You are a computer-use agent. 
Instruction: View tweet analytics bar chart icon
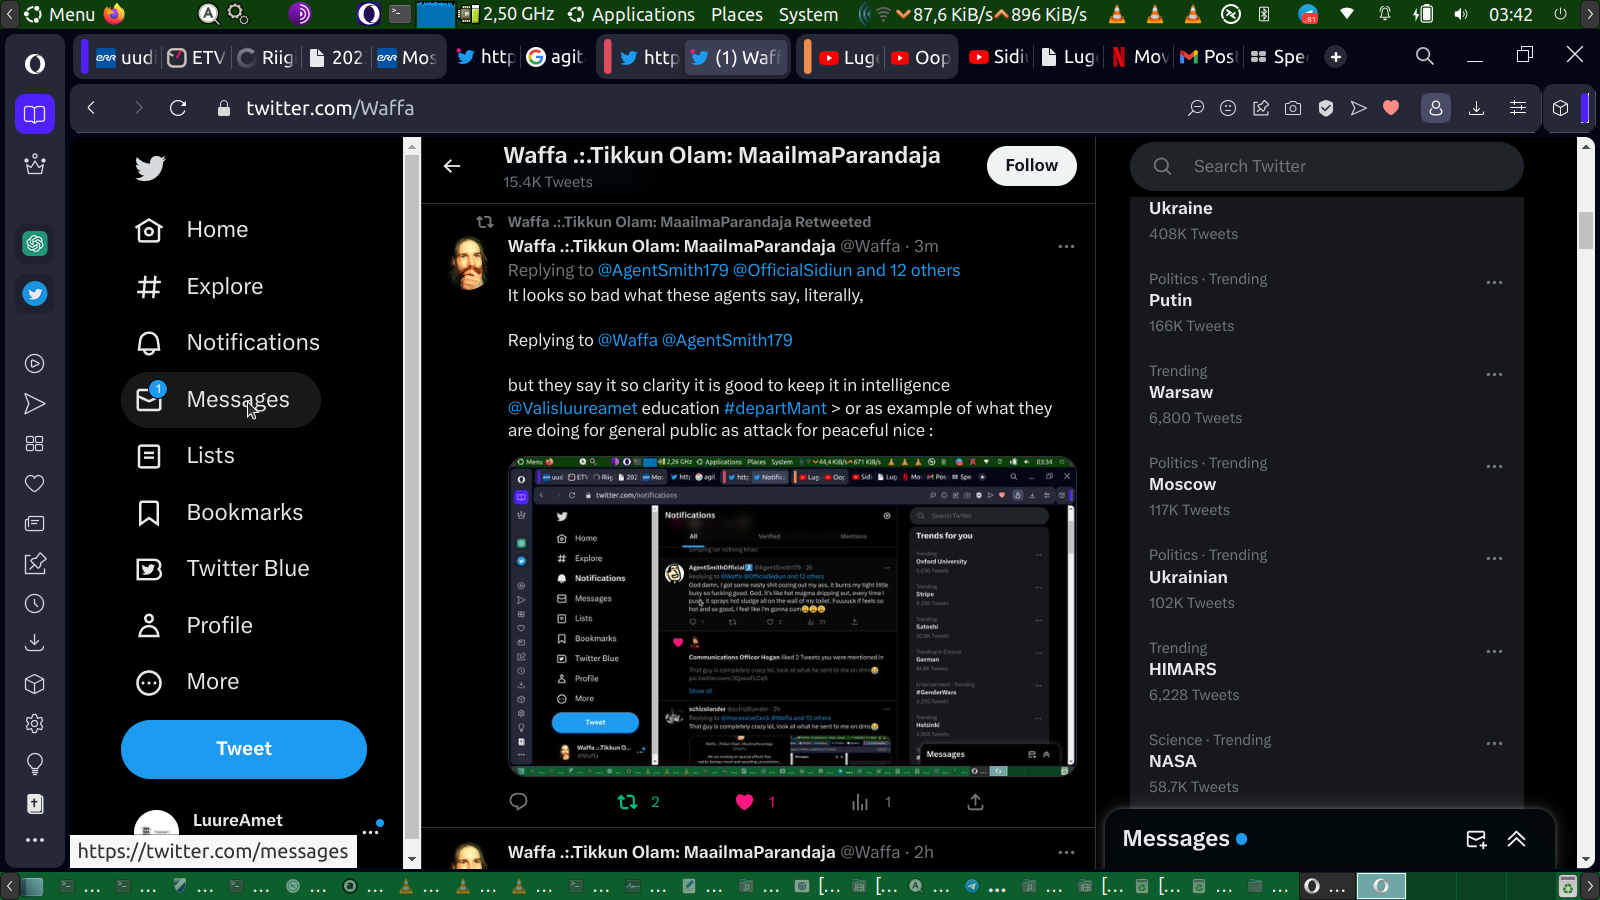coord(860,802)
